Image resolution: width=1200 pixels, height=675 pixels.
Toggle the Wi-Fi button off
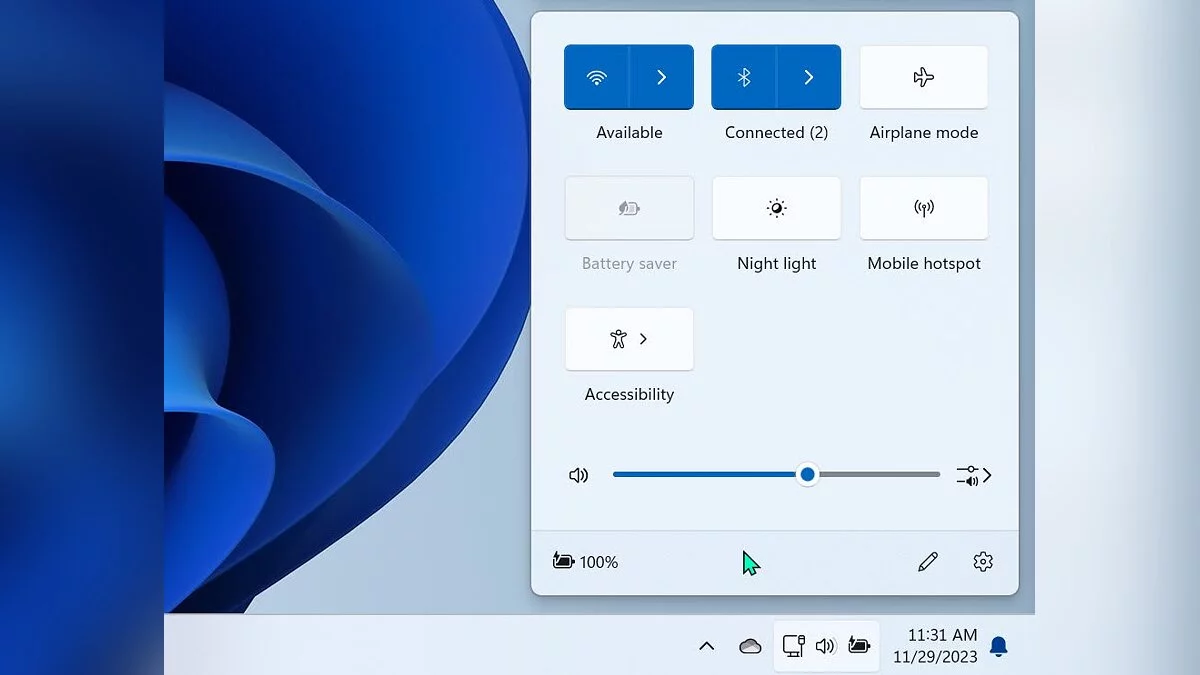pos(597,77)
